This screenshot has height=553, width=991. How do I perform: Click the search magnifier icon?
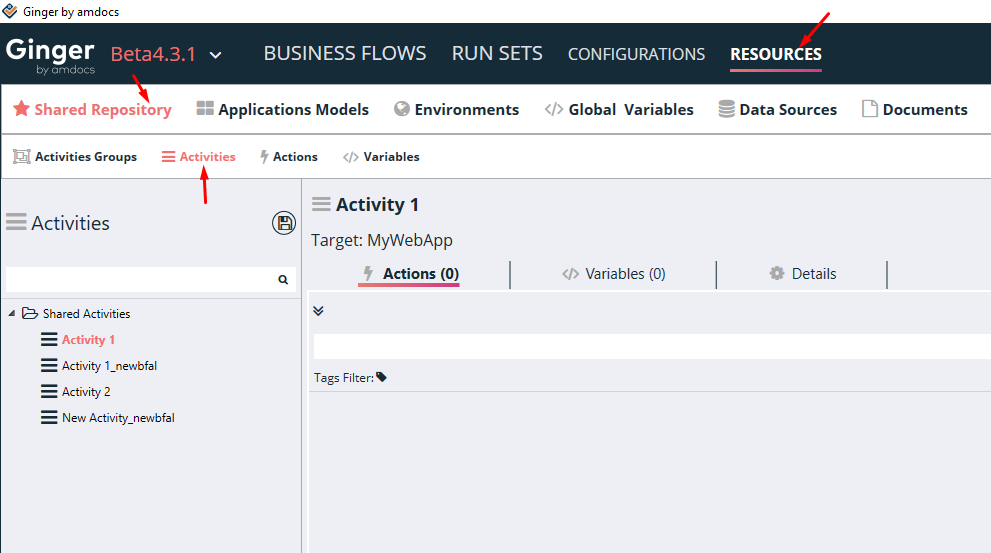pos(283,280)
